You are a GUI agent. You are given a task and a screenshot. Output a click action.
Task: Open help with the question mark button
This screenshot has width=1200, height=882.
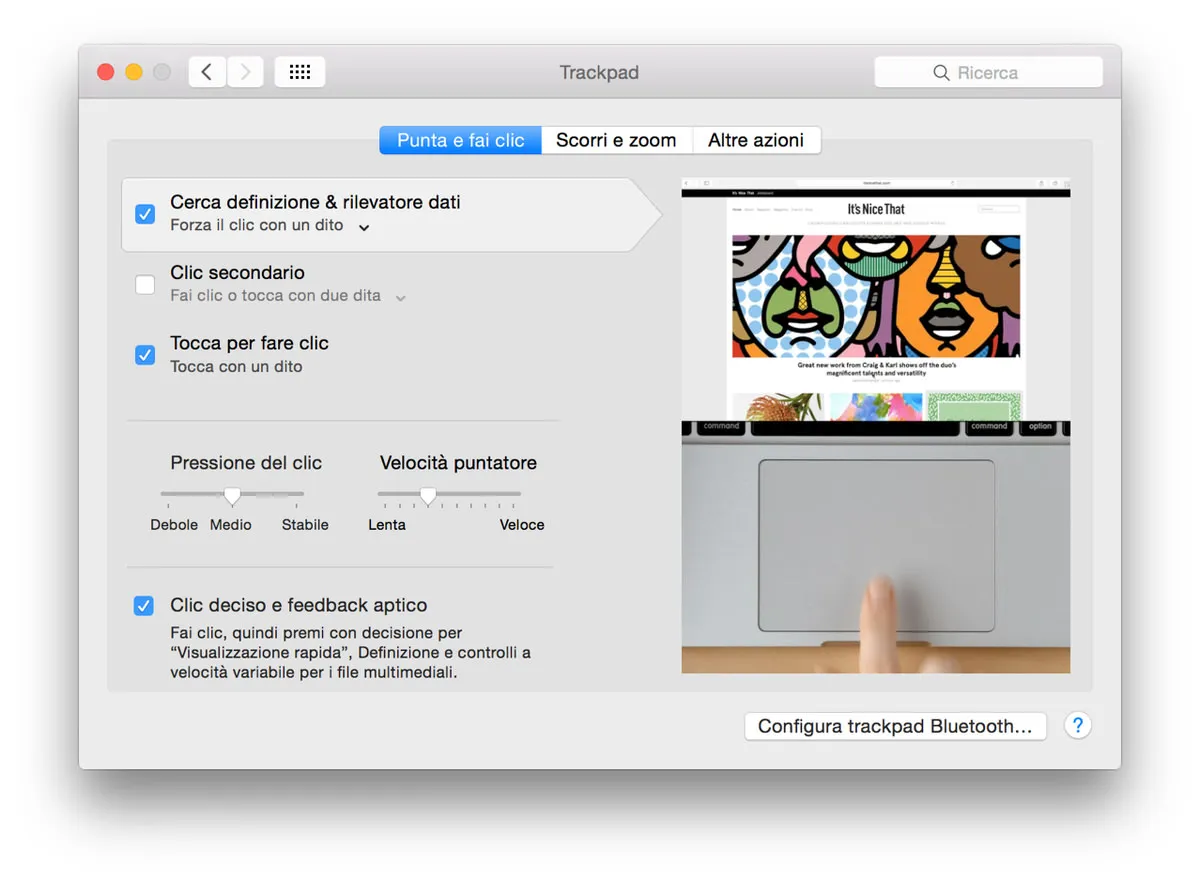pos(1077,726)
